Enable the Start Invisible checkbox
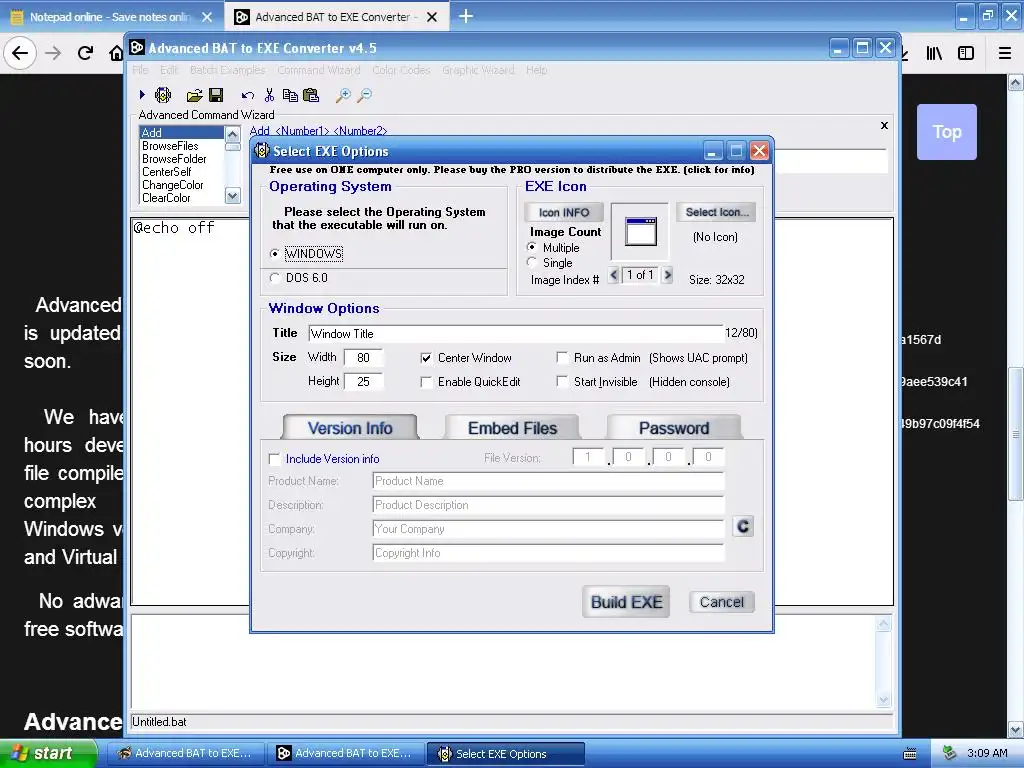Viewport: 1024px width, 768px height. coord(562,381)
